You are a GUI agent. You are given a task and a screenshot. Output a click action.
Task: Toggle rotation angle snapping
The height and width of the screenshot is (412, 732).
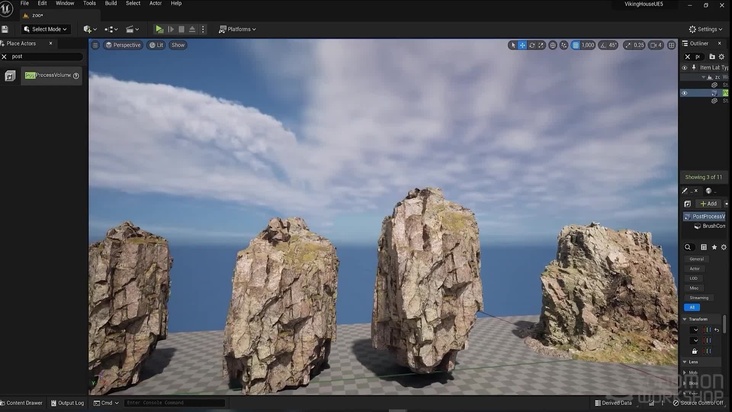(x=603, y=45)
